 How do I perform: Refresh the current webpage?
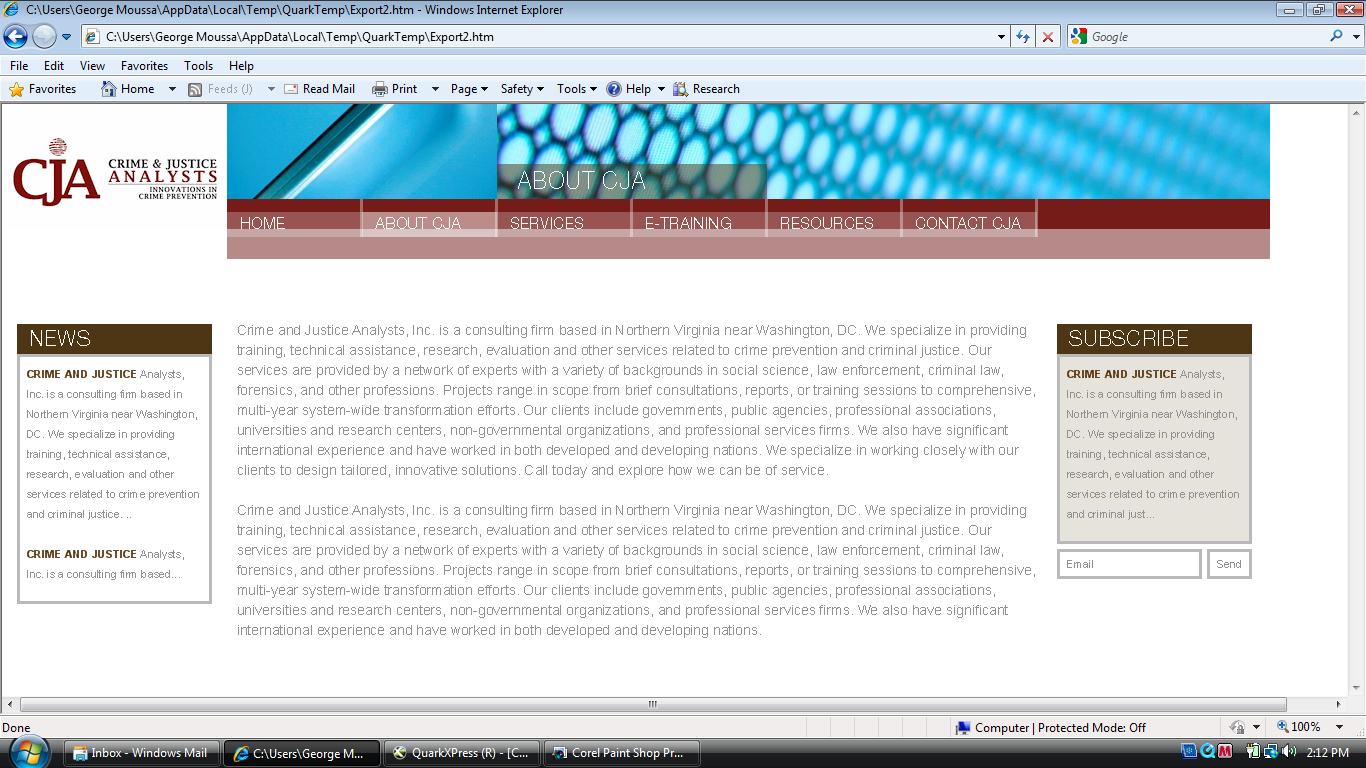1022,36
